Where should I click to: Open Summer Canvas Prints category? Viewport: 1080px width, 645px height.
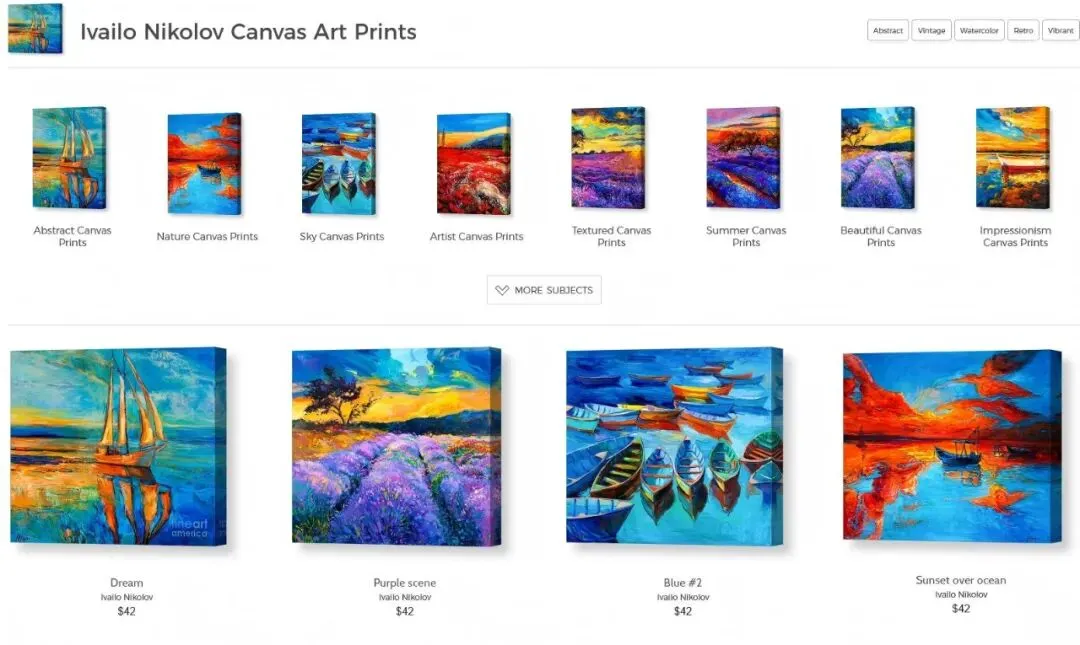click(746, 236)
